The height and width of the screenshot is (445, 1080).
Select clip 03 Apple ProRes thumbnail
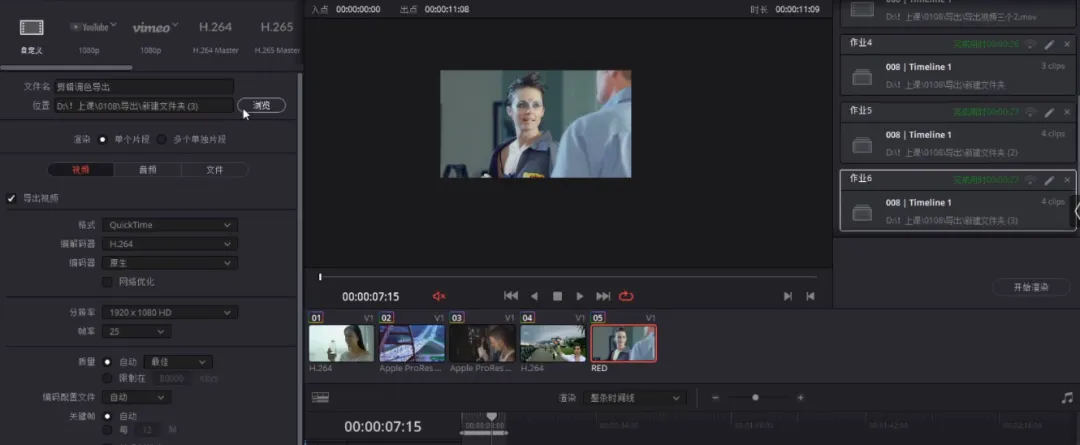pos(482,343)
